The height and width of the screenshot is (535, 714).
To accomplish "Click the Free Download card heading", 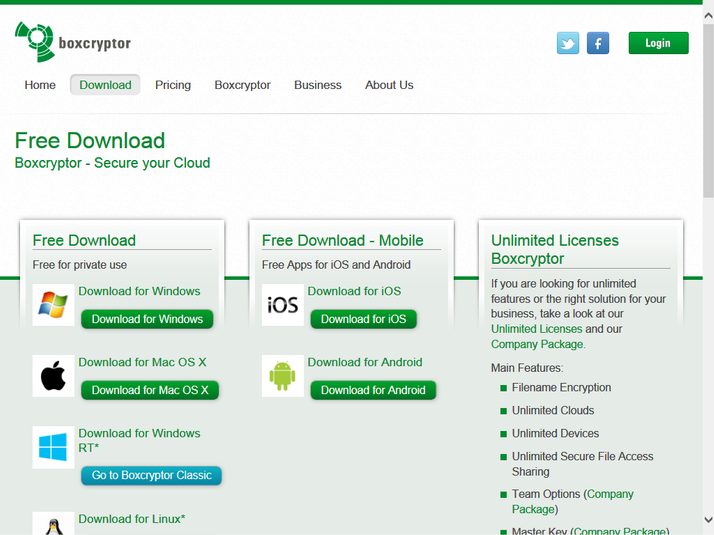I will pyautogui.click(x=84, y=240).
